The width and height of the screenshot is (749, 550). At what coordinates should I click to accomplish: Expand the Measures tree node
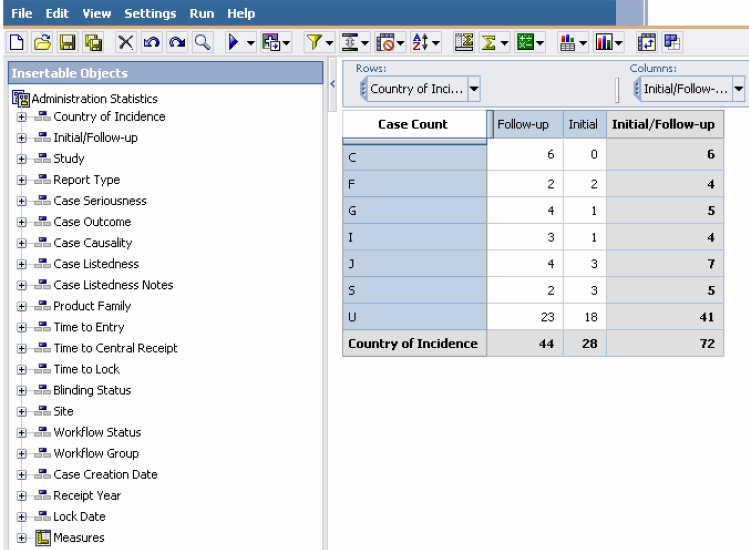[21, 538]
